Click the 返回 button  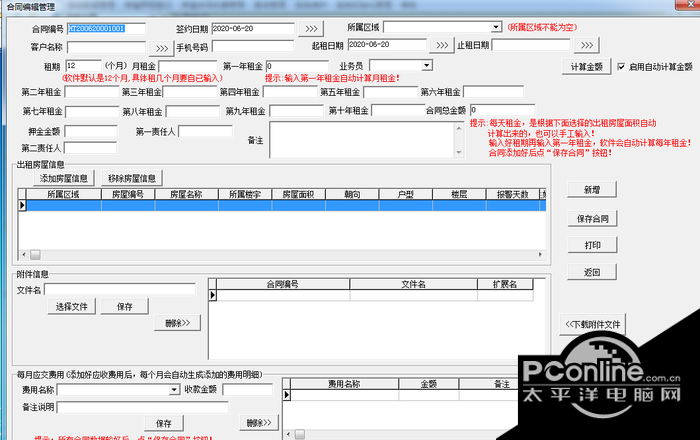592,272
